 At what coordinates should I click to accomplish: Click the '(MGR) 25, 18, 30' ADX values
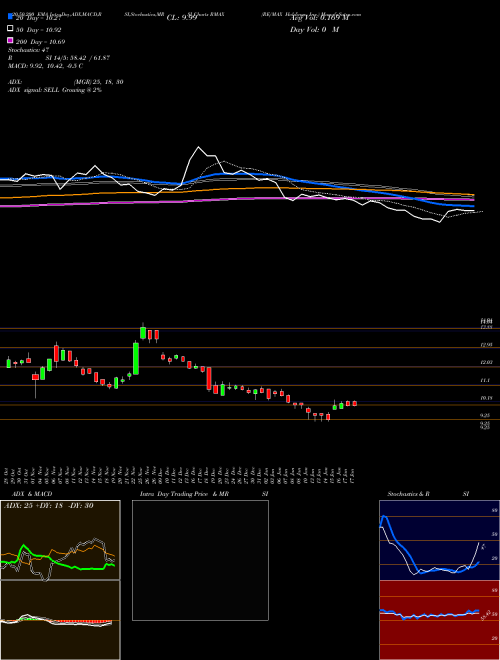(x=98, y=82)
